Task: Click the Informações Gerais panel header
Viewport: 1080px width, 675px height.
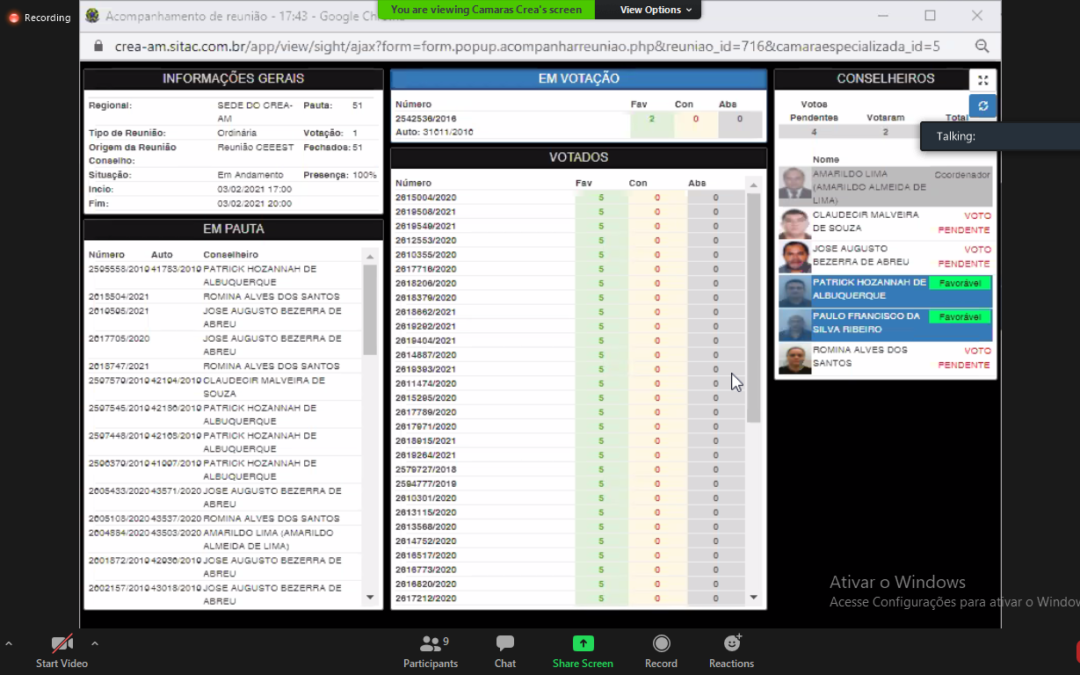Action: (x=233, y=79)
